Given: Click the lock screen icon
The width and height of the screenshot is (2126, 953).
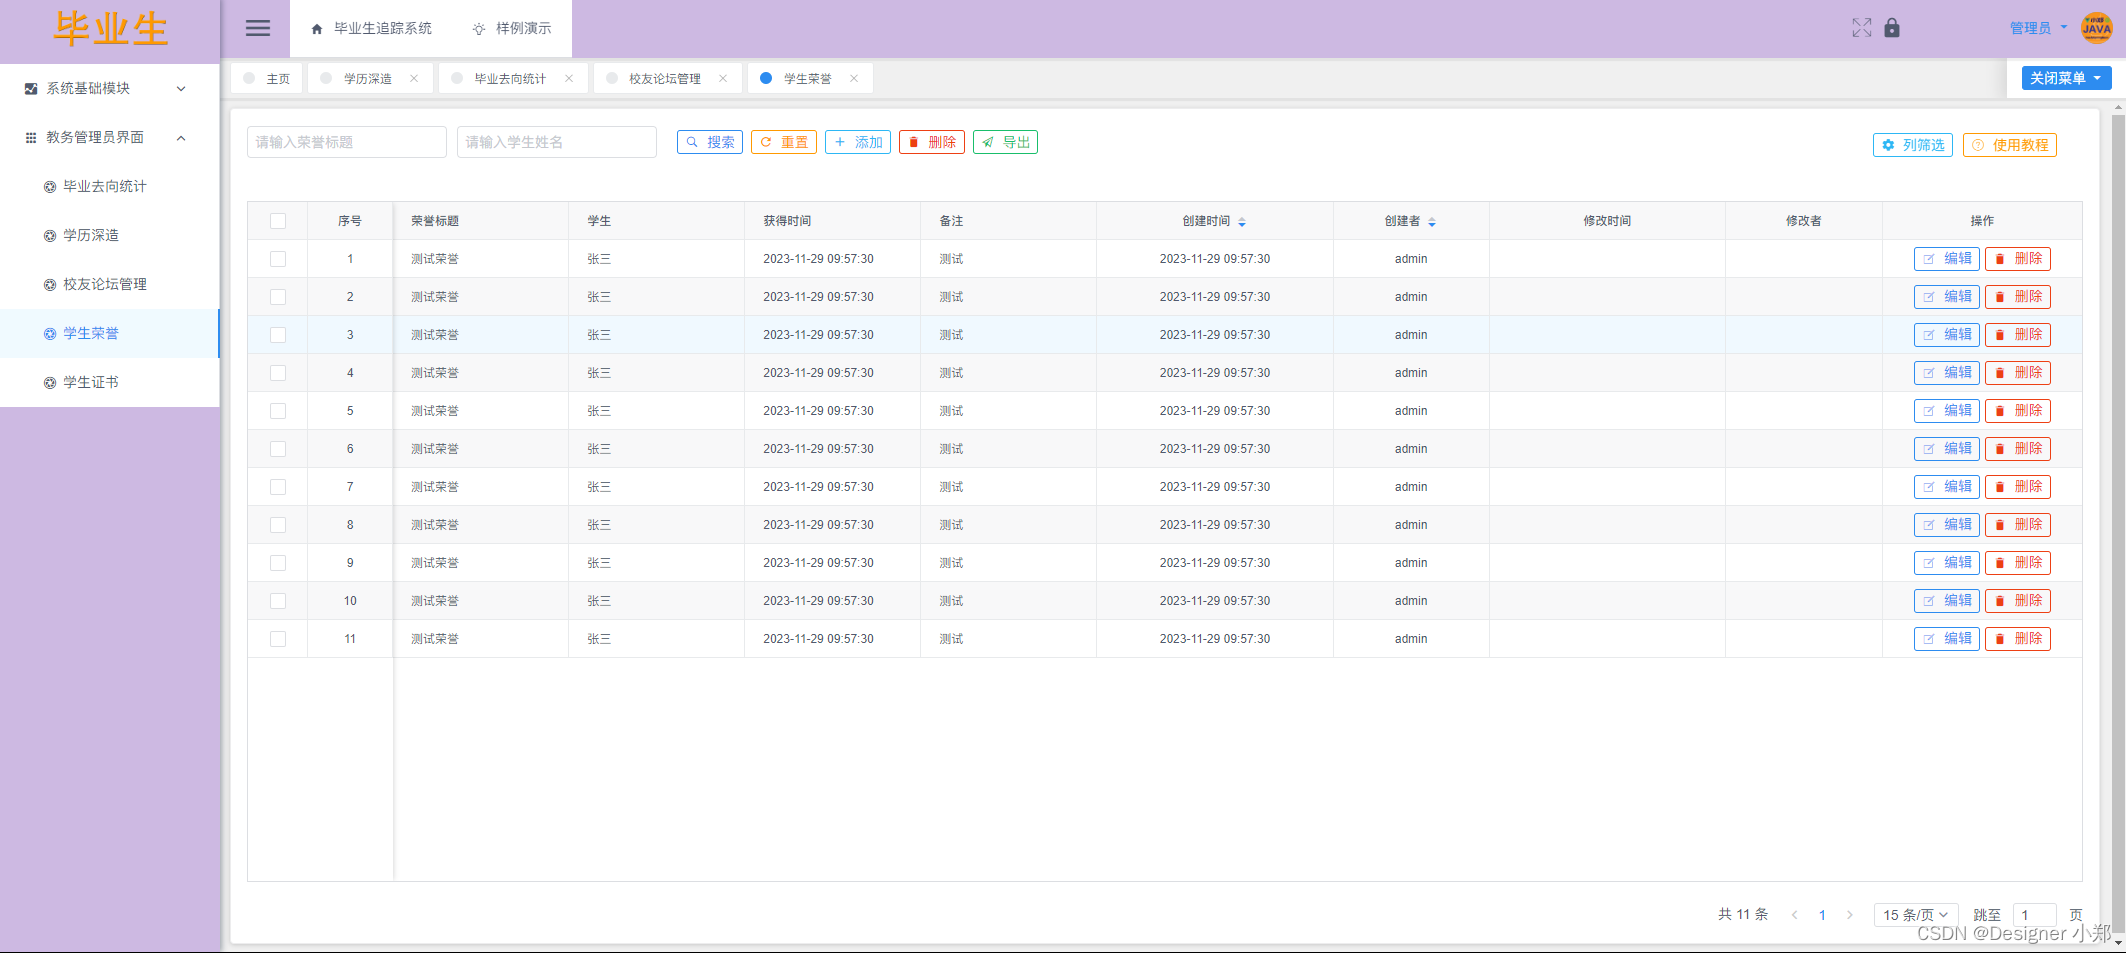Looking at the screenshot, I should 1892,28.
